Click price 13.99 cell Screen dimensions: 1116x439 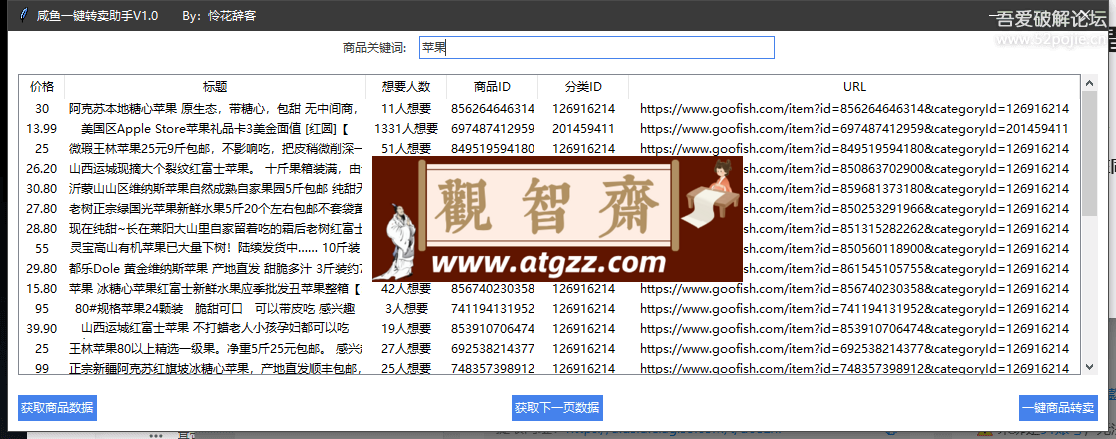(x=41, y=129)
